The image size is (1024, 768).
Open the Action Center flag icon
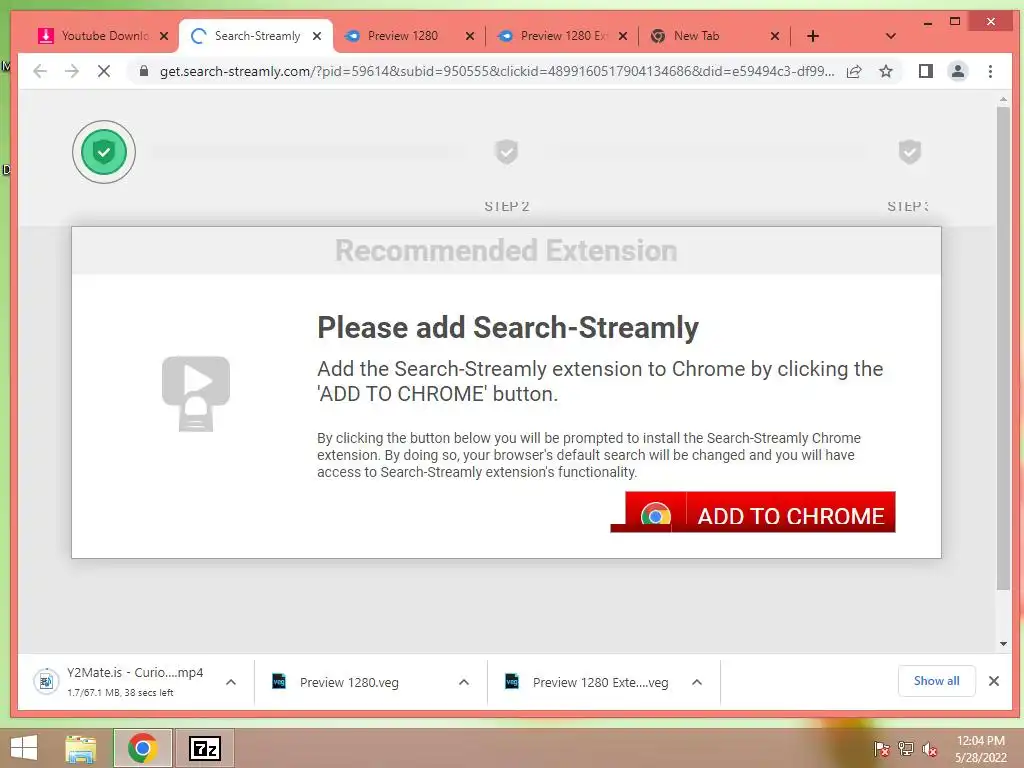(881, 748)
